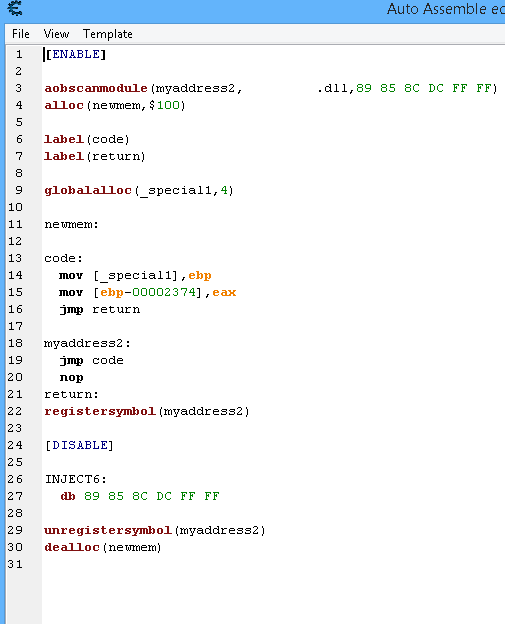505x624 pixels.
Task: Click the byte pattern 89 85 8C DC FF FF on line 3
Action: pyautogui.click(x=424, y=88)
